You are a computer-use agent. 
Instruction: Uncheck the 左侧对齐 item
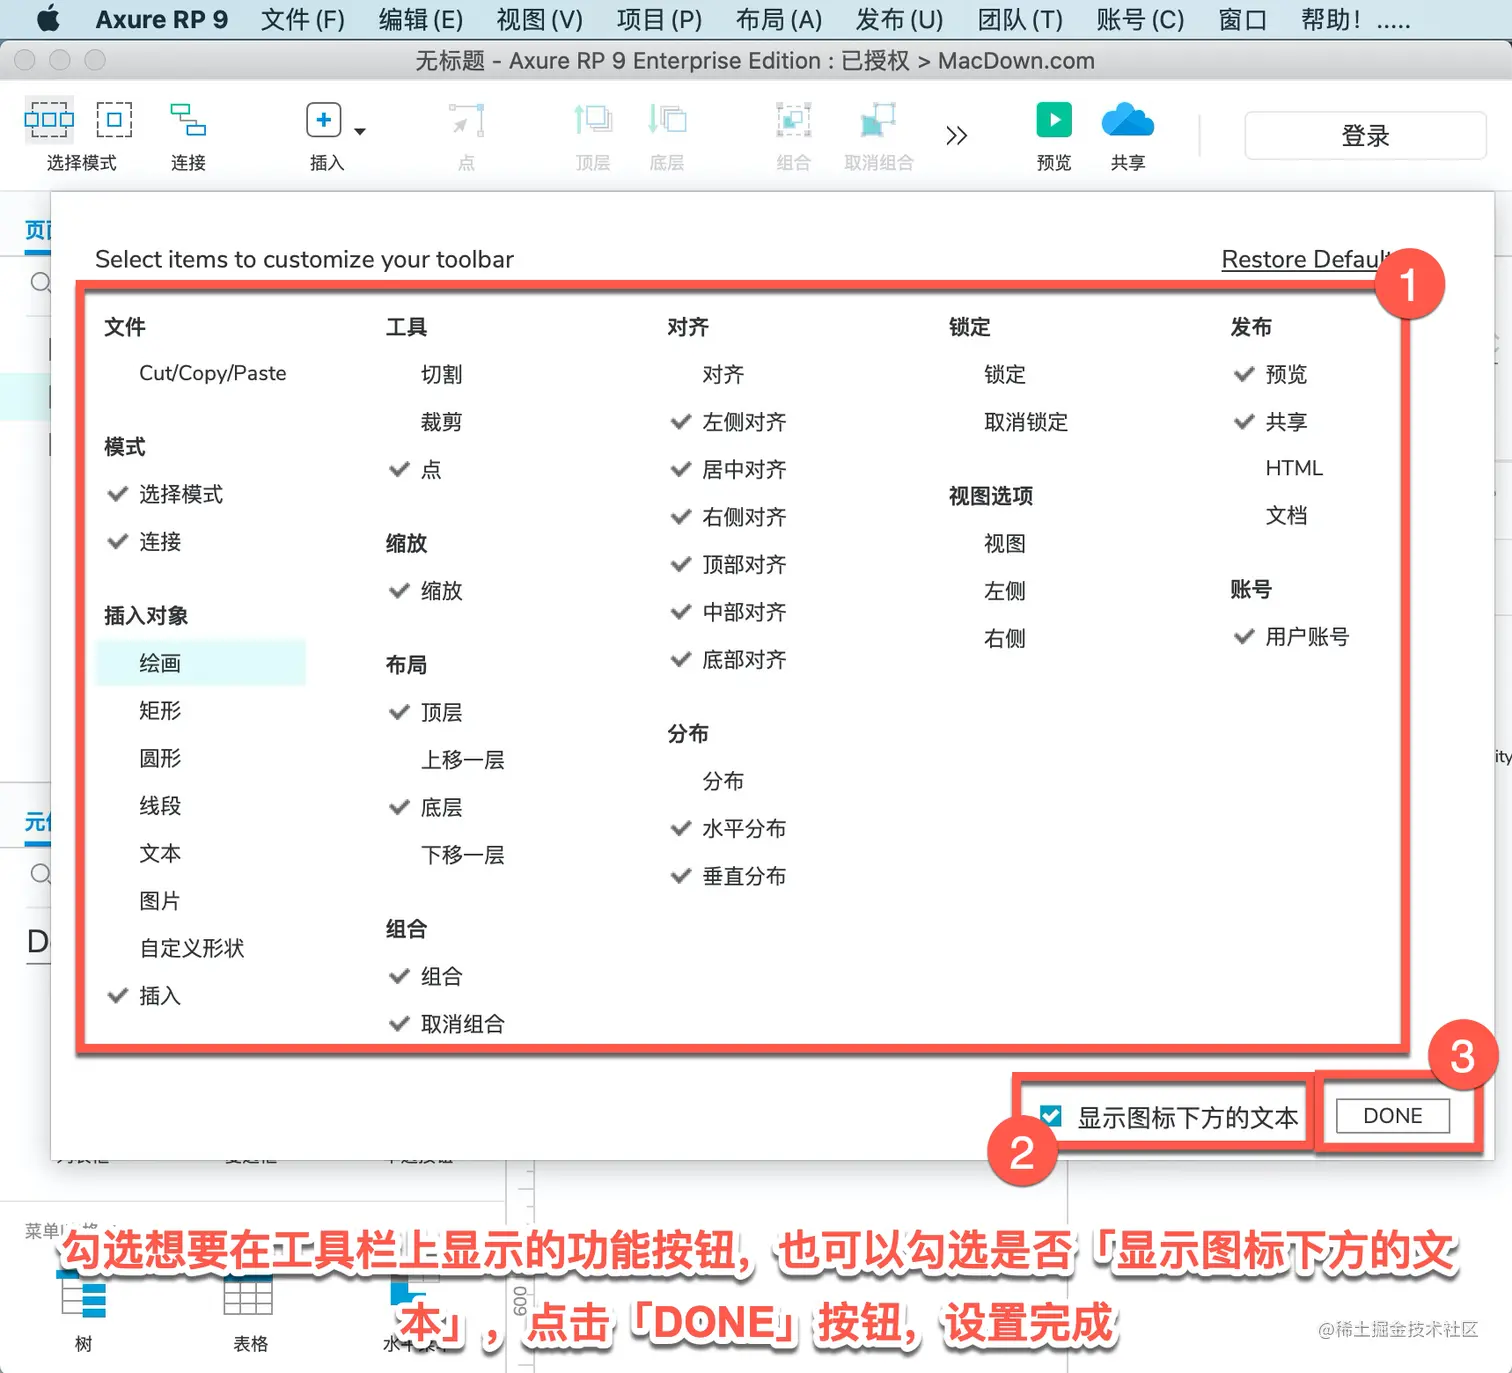pos(728,422)
